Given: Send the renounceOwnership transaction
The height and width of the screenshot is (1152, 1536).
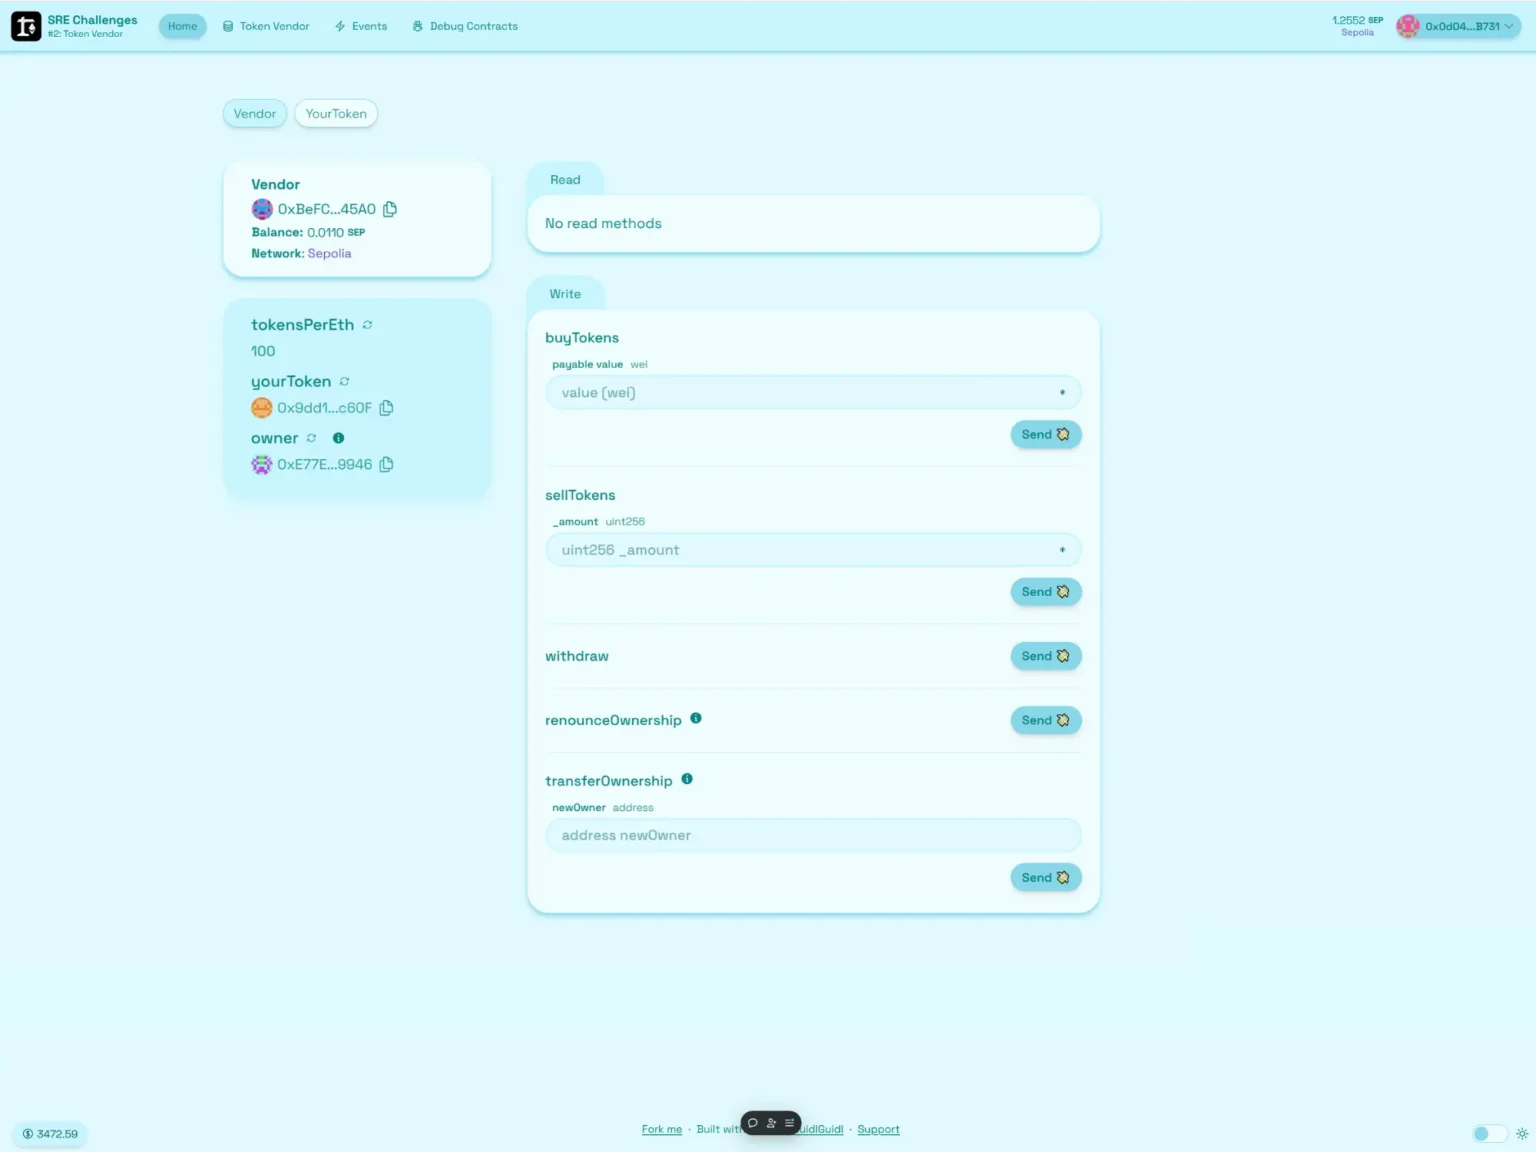Looking at the screenshot, I should pos(1045,720).
